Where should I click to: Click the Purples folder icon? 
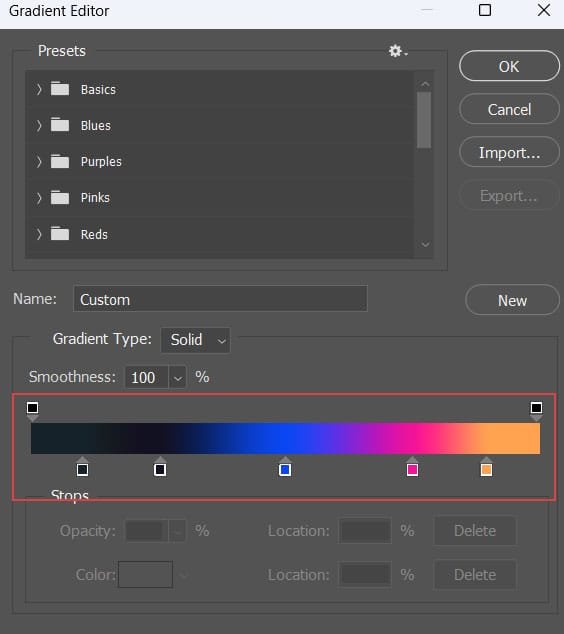coord(60,161)
